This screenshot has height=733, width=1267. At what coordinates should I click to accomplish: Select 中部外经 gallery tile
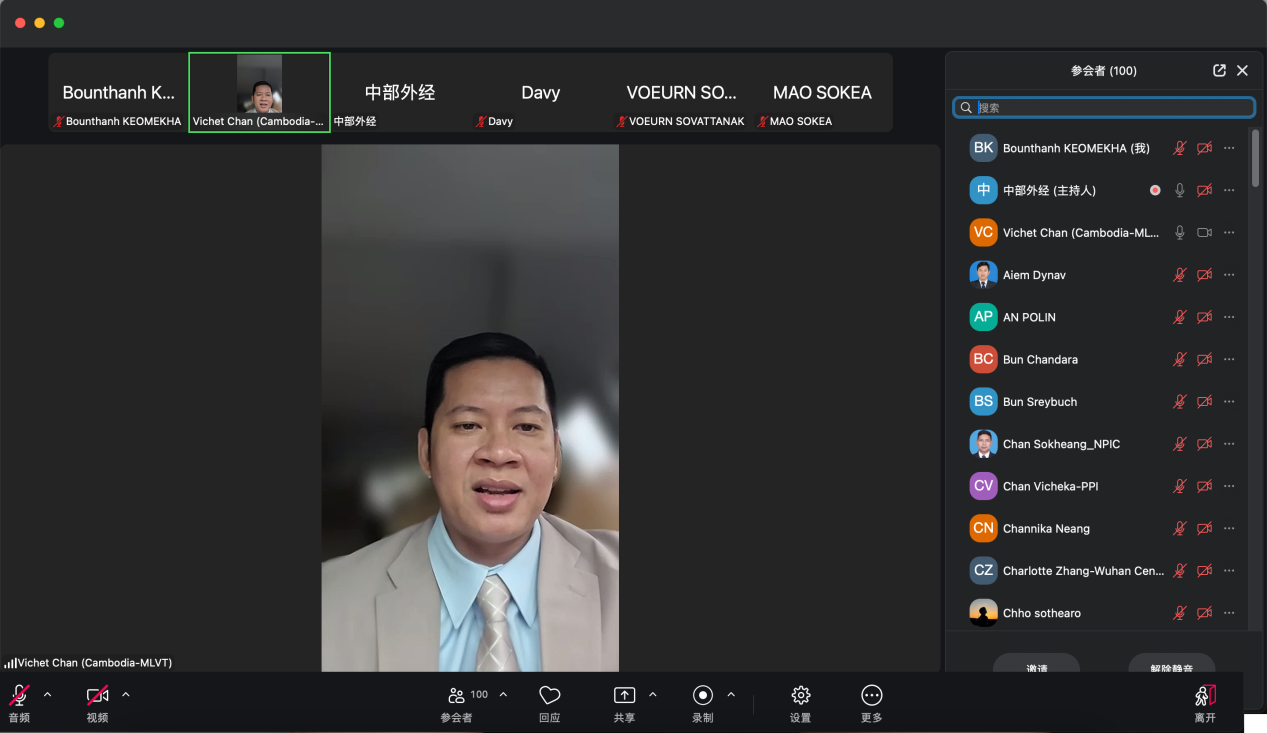[x=400, y=92]
